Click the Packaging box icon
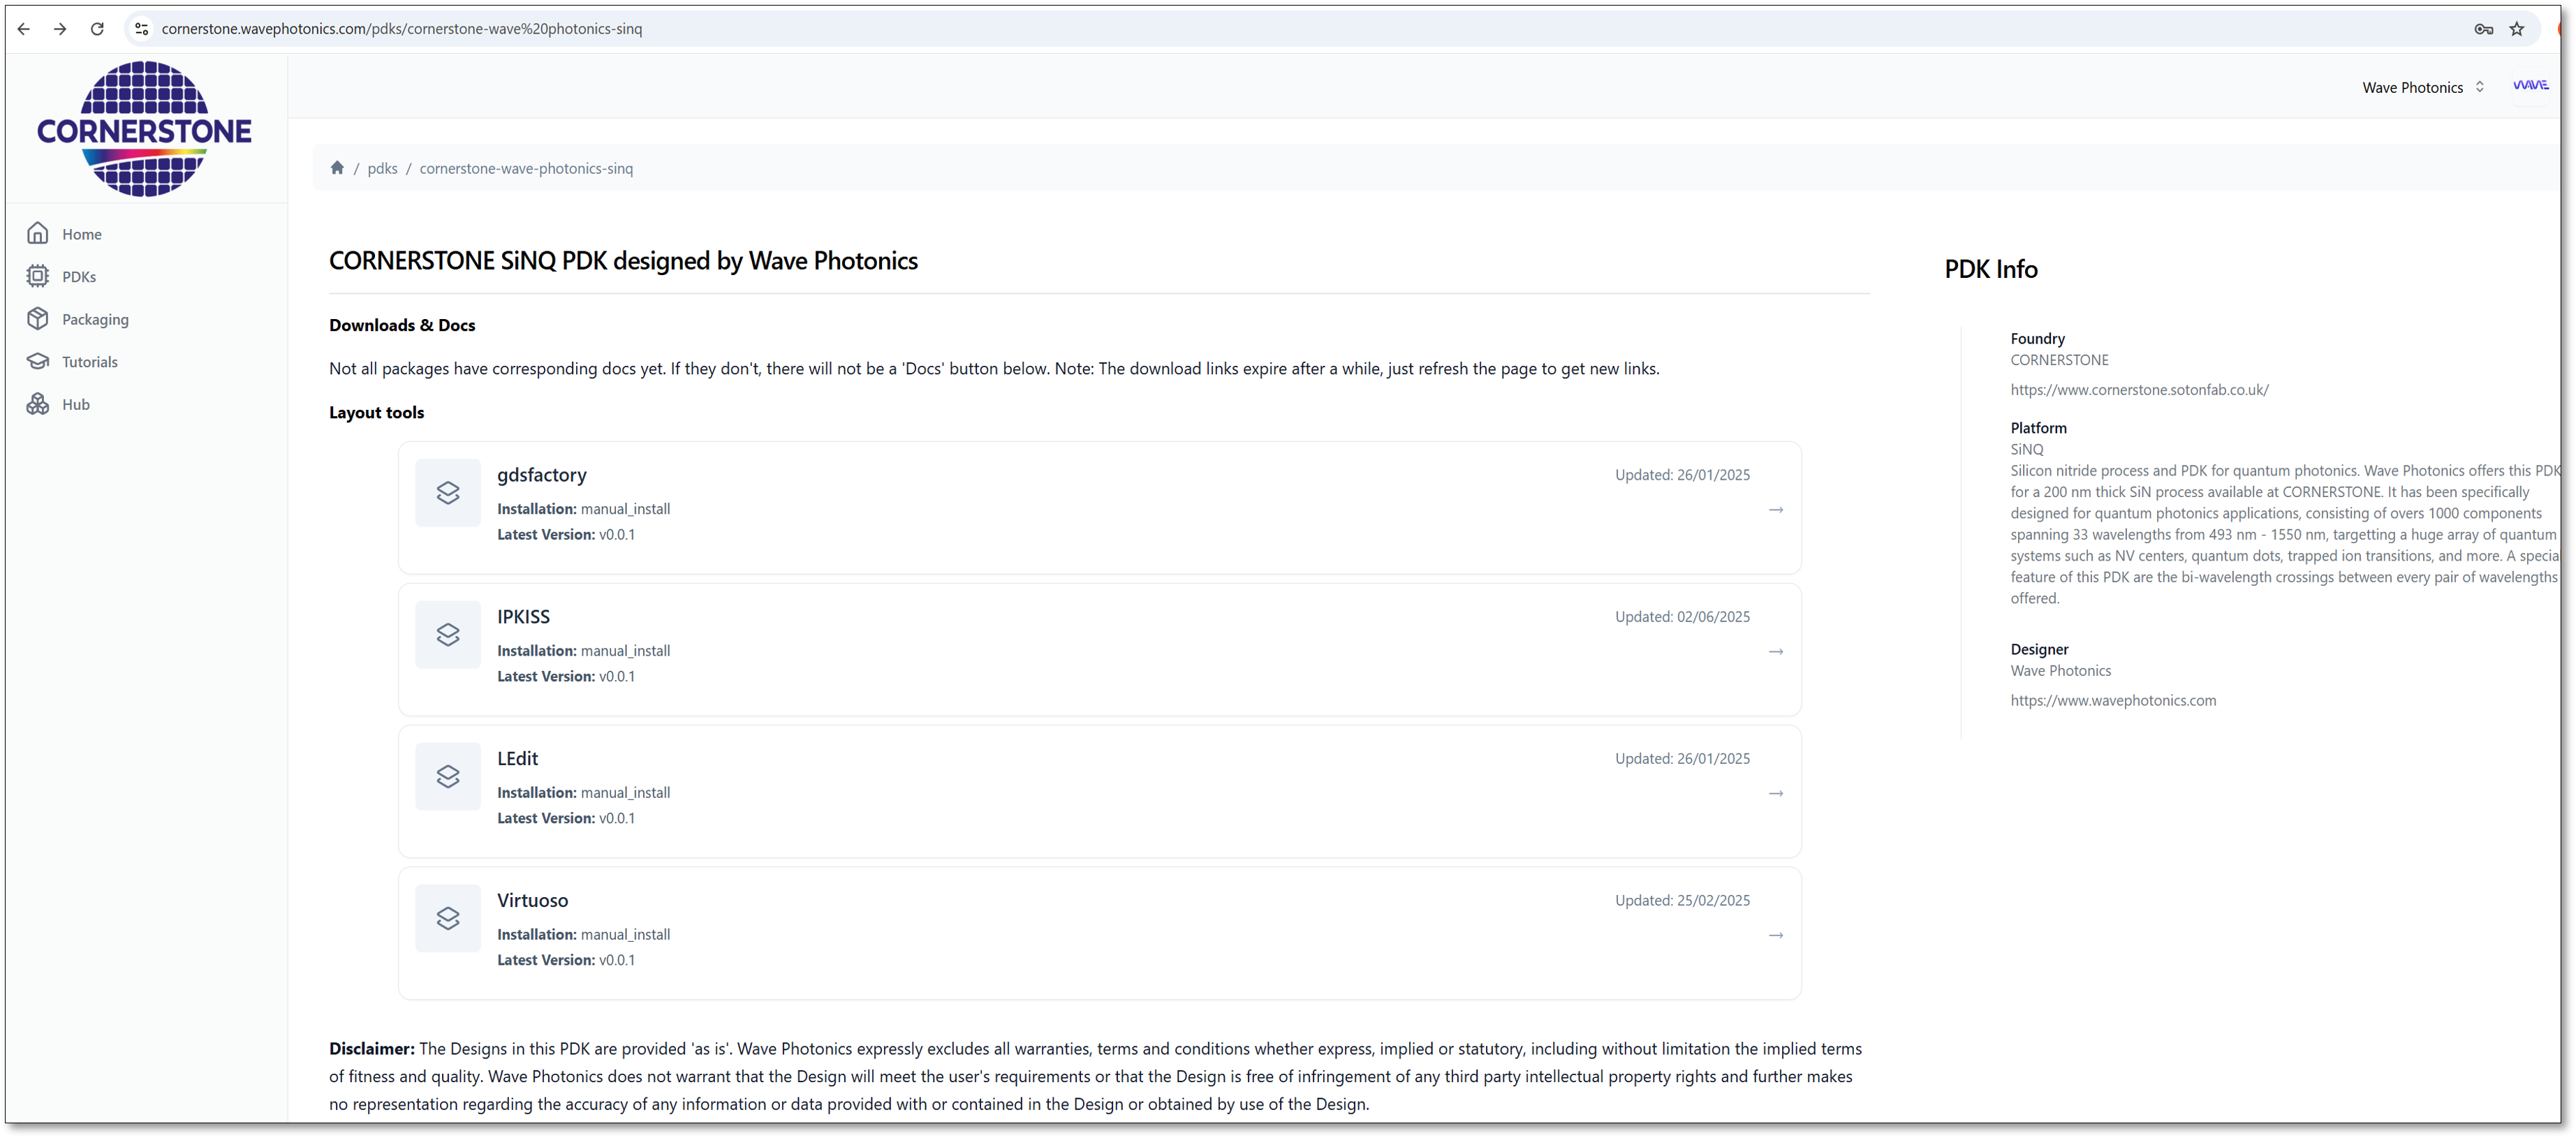The image size is (2576, 1138). [38, 319]
